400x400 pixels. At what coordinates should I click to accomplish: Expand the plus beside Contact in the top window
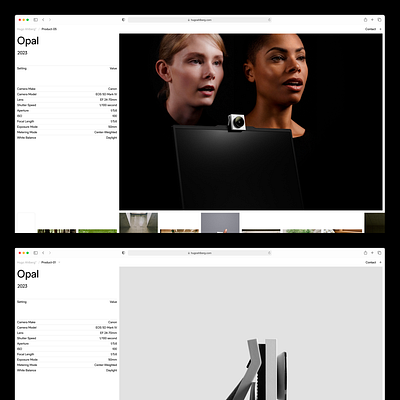tap(380, 29)
